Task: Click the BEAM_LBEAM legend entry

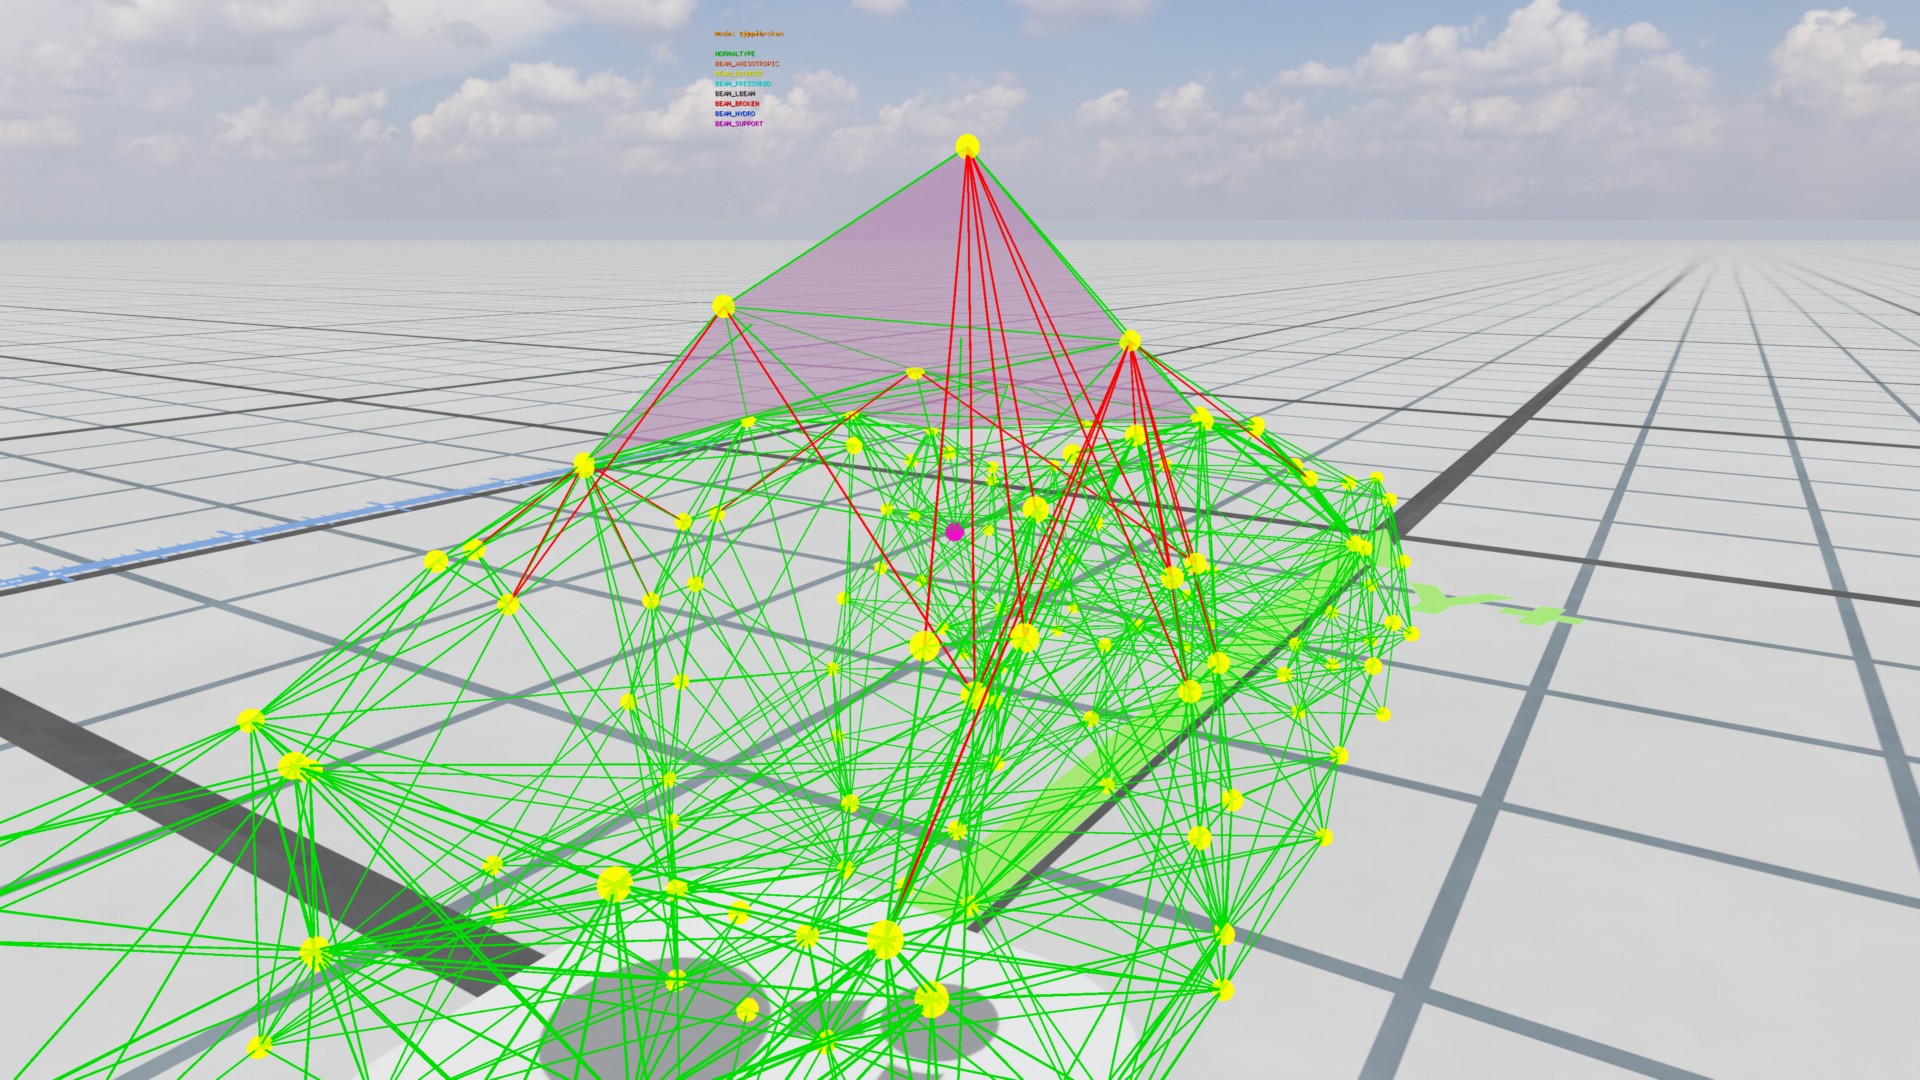Action: (735, 94)
